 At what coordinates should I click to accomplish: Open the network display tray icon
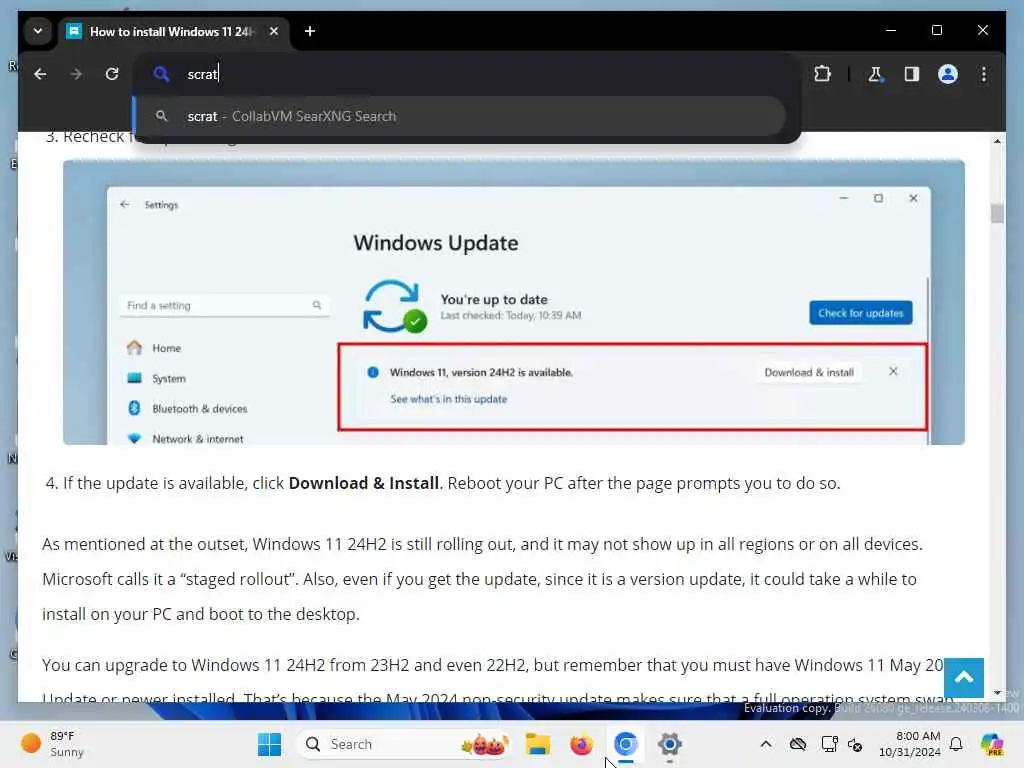(829, 744)
